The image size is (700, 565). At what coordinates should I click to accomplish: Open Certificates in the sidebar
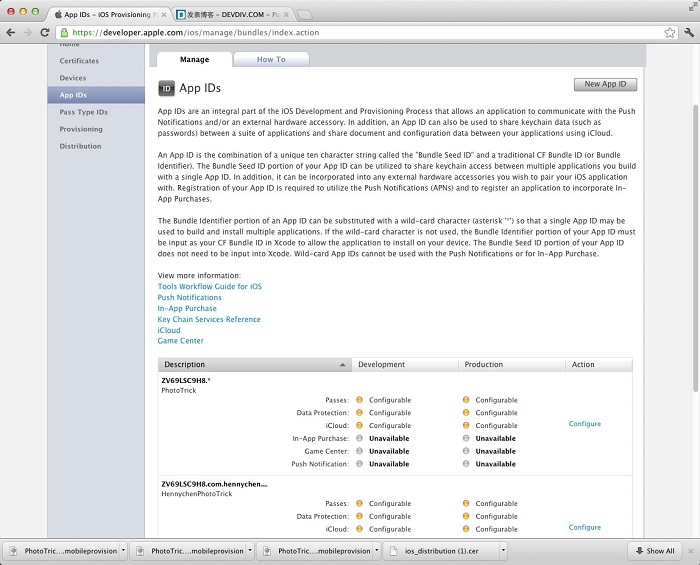pos(79,61)
